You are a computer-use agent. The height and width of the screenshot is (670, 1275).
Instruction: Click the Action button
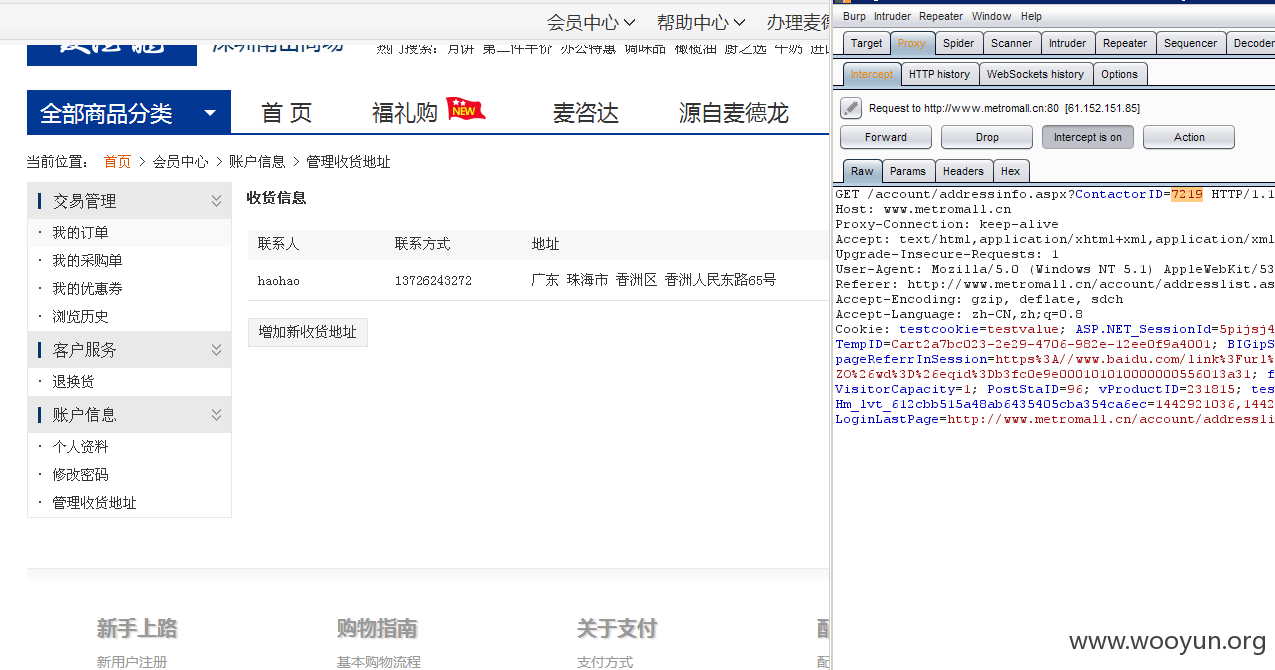point(1189,137)
